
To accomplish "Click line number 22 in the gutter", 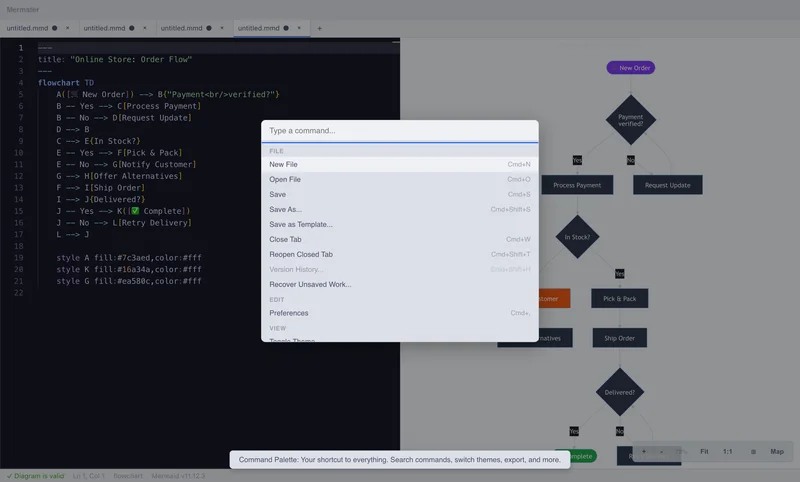I will click(x=19, y=293).
